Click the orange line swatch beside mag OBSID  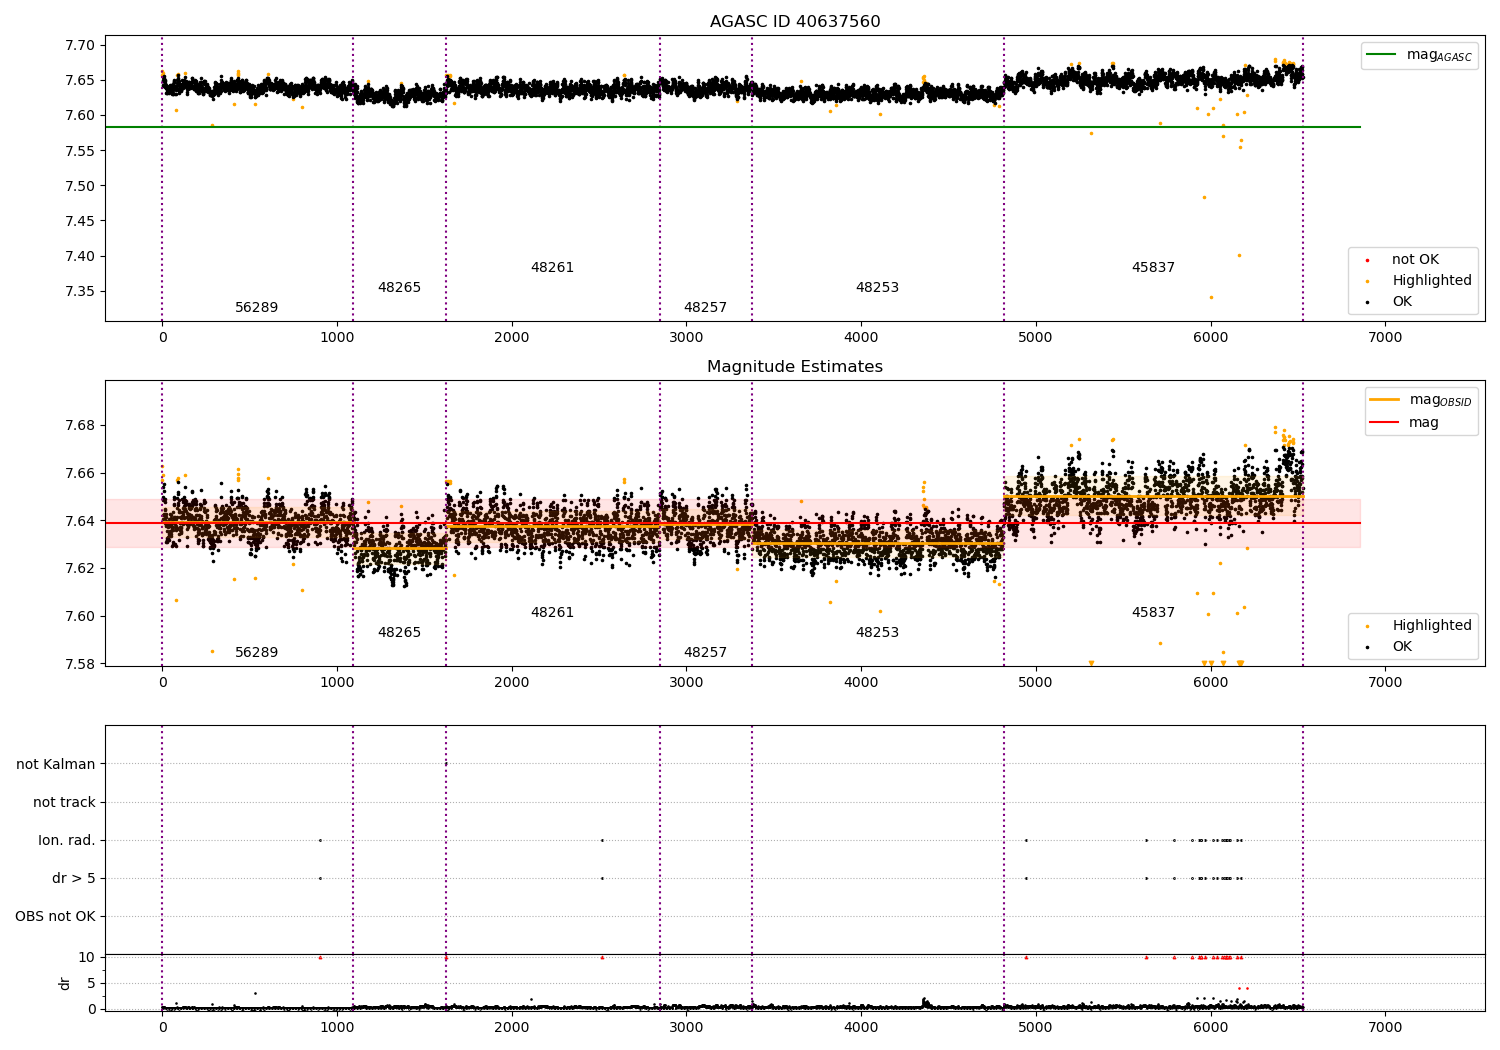click(x=1385, y=400)
